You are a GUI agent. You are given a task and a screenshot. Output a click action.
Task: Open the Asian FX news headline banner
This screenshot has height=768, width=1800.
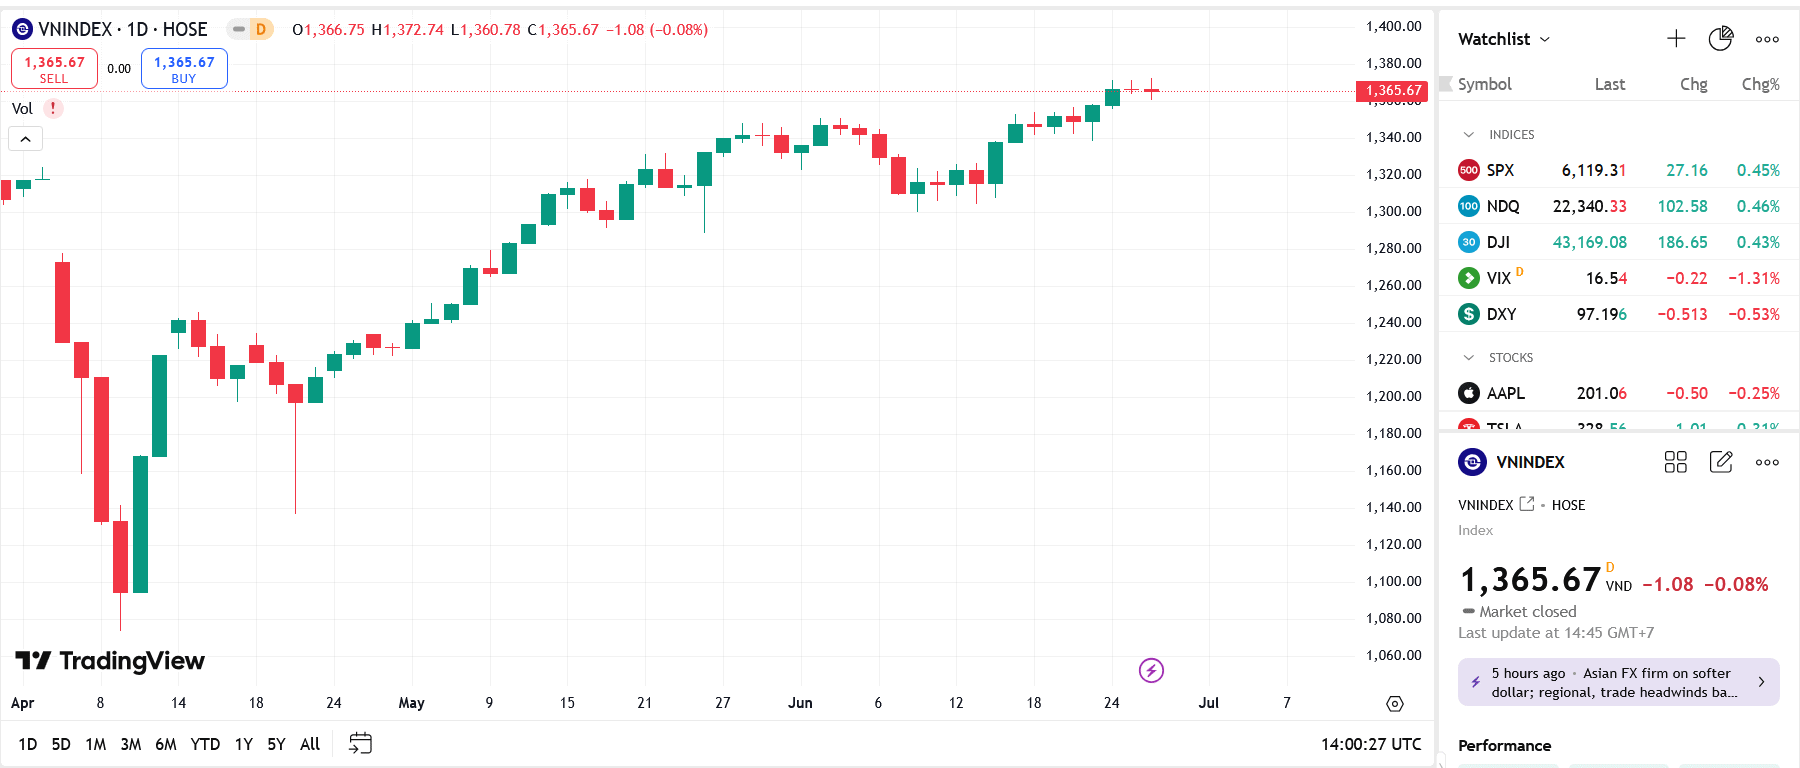point(1618,682)
